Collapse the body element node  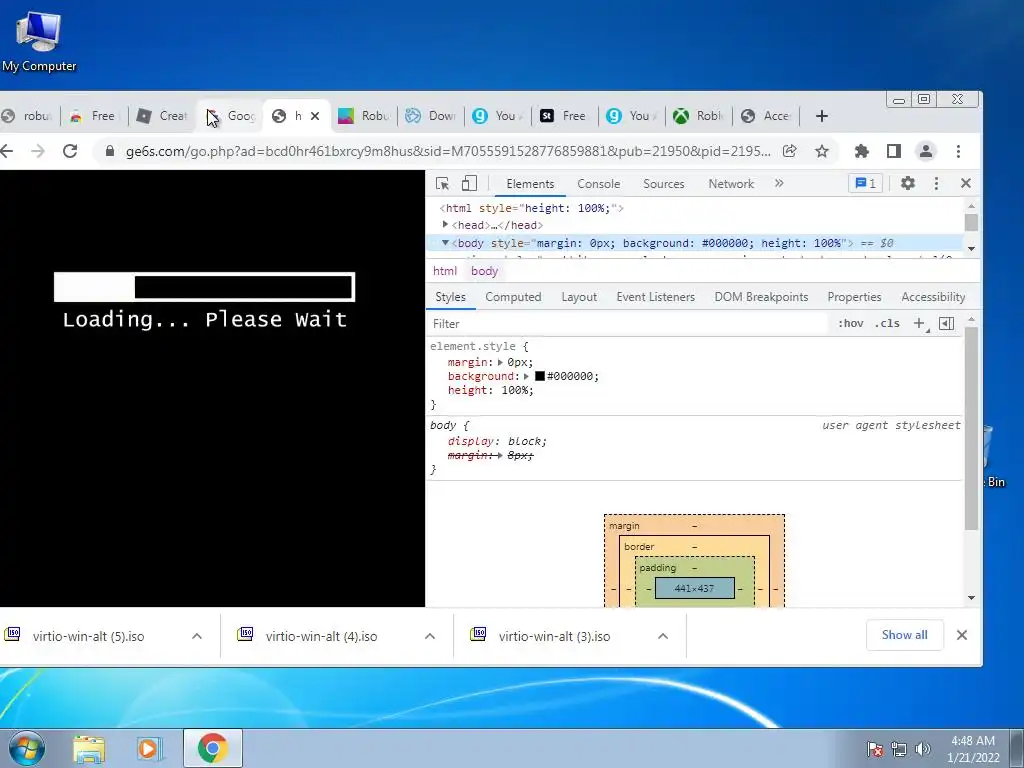[x=445, y=243]
